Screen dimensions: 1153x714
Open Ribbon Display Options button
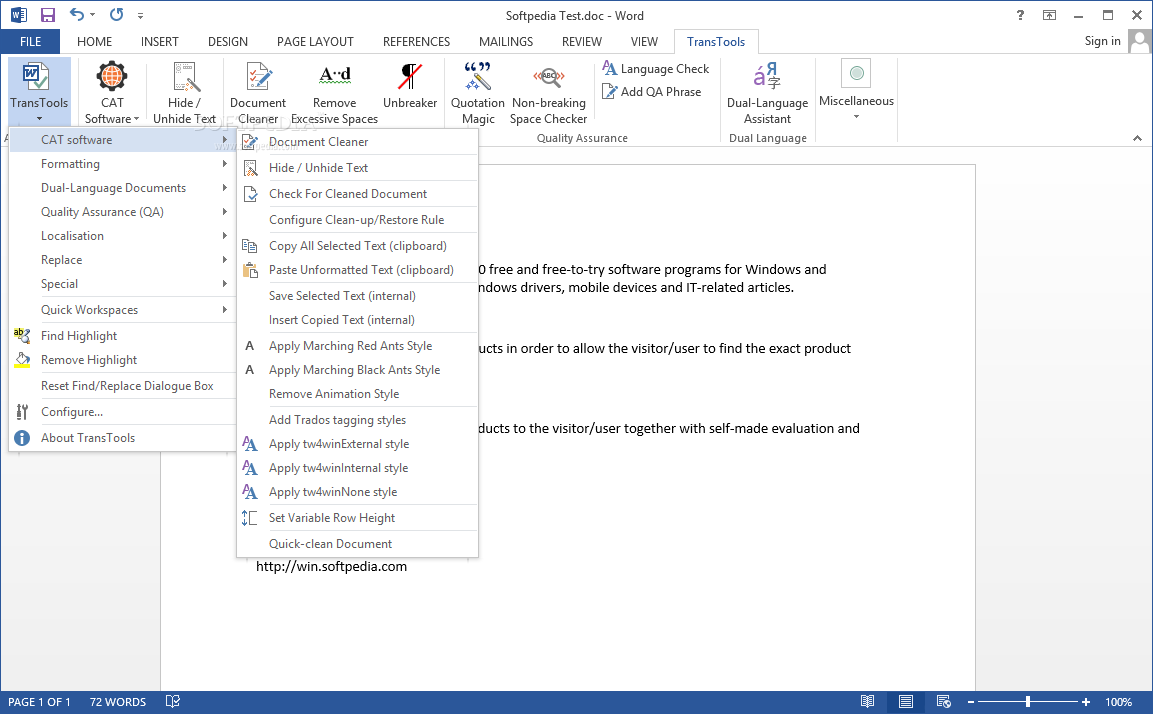1049,15
